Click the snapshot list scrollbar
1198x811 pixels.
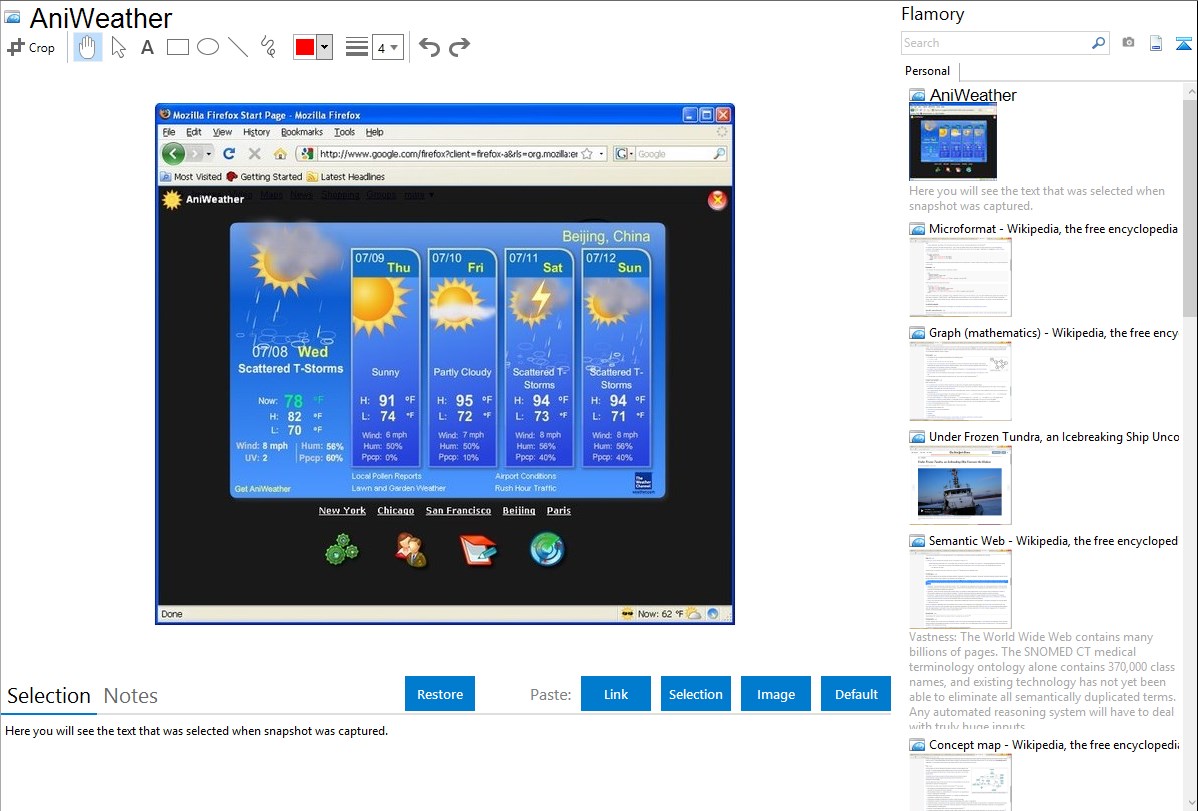click(1190, 206)
